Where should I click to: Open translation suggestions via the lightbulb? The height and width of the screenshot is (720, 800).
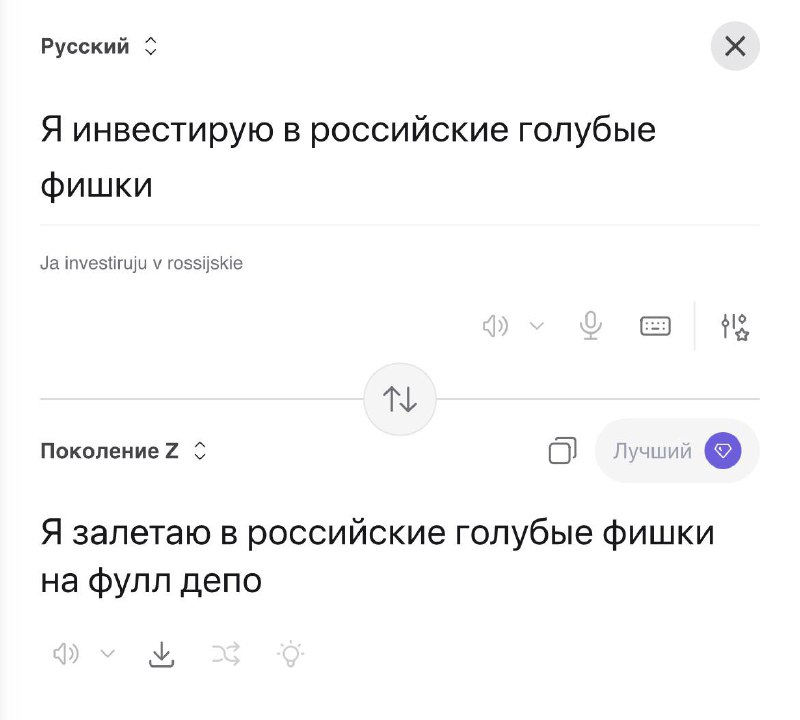290,654
